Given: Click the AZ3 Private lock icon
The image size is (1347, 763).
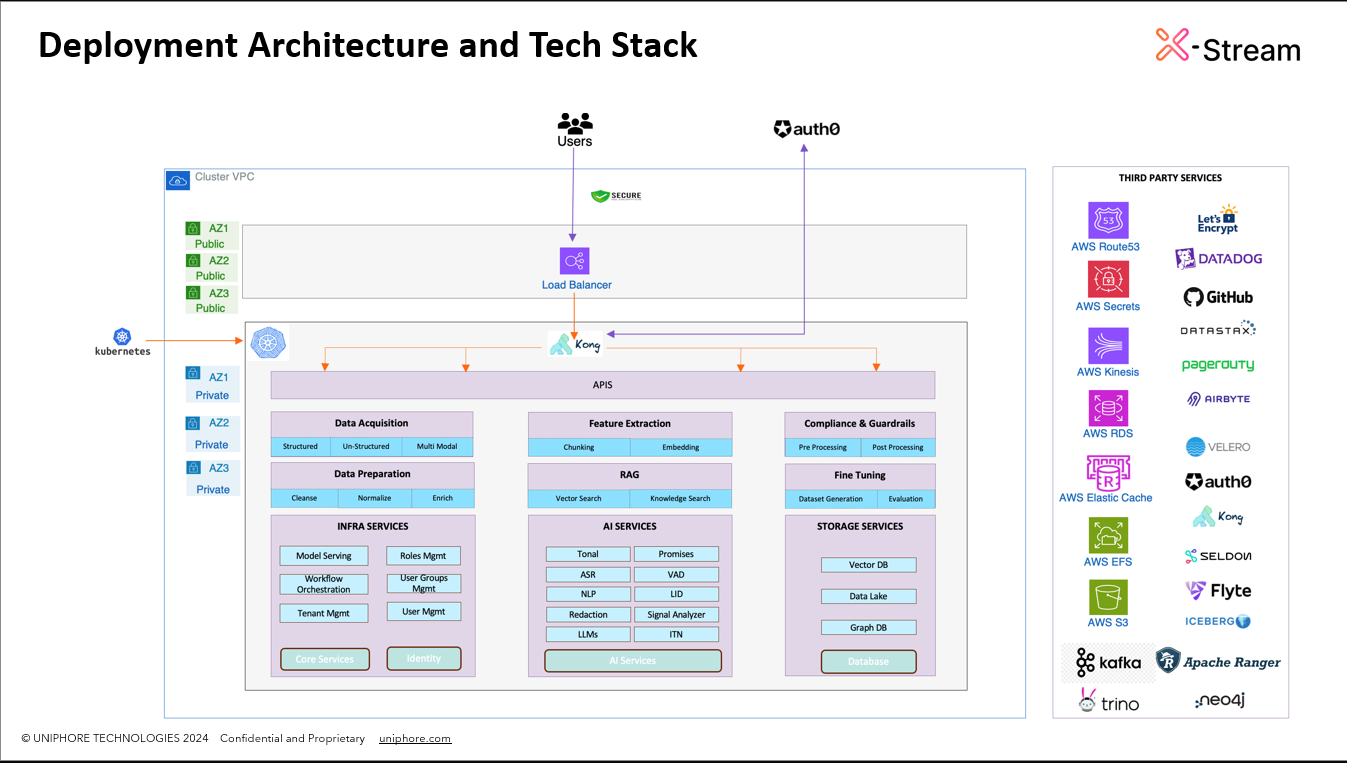Looking at the screenshot, I should pos(193,467).
